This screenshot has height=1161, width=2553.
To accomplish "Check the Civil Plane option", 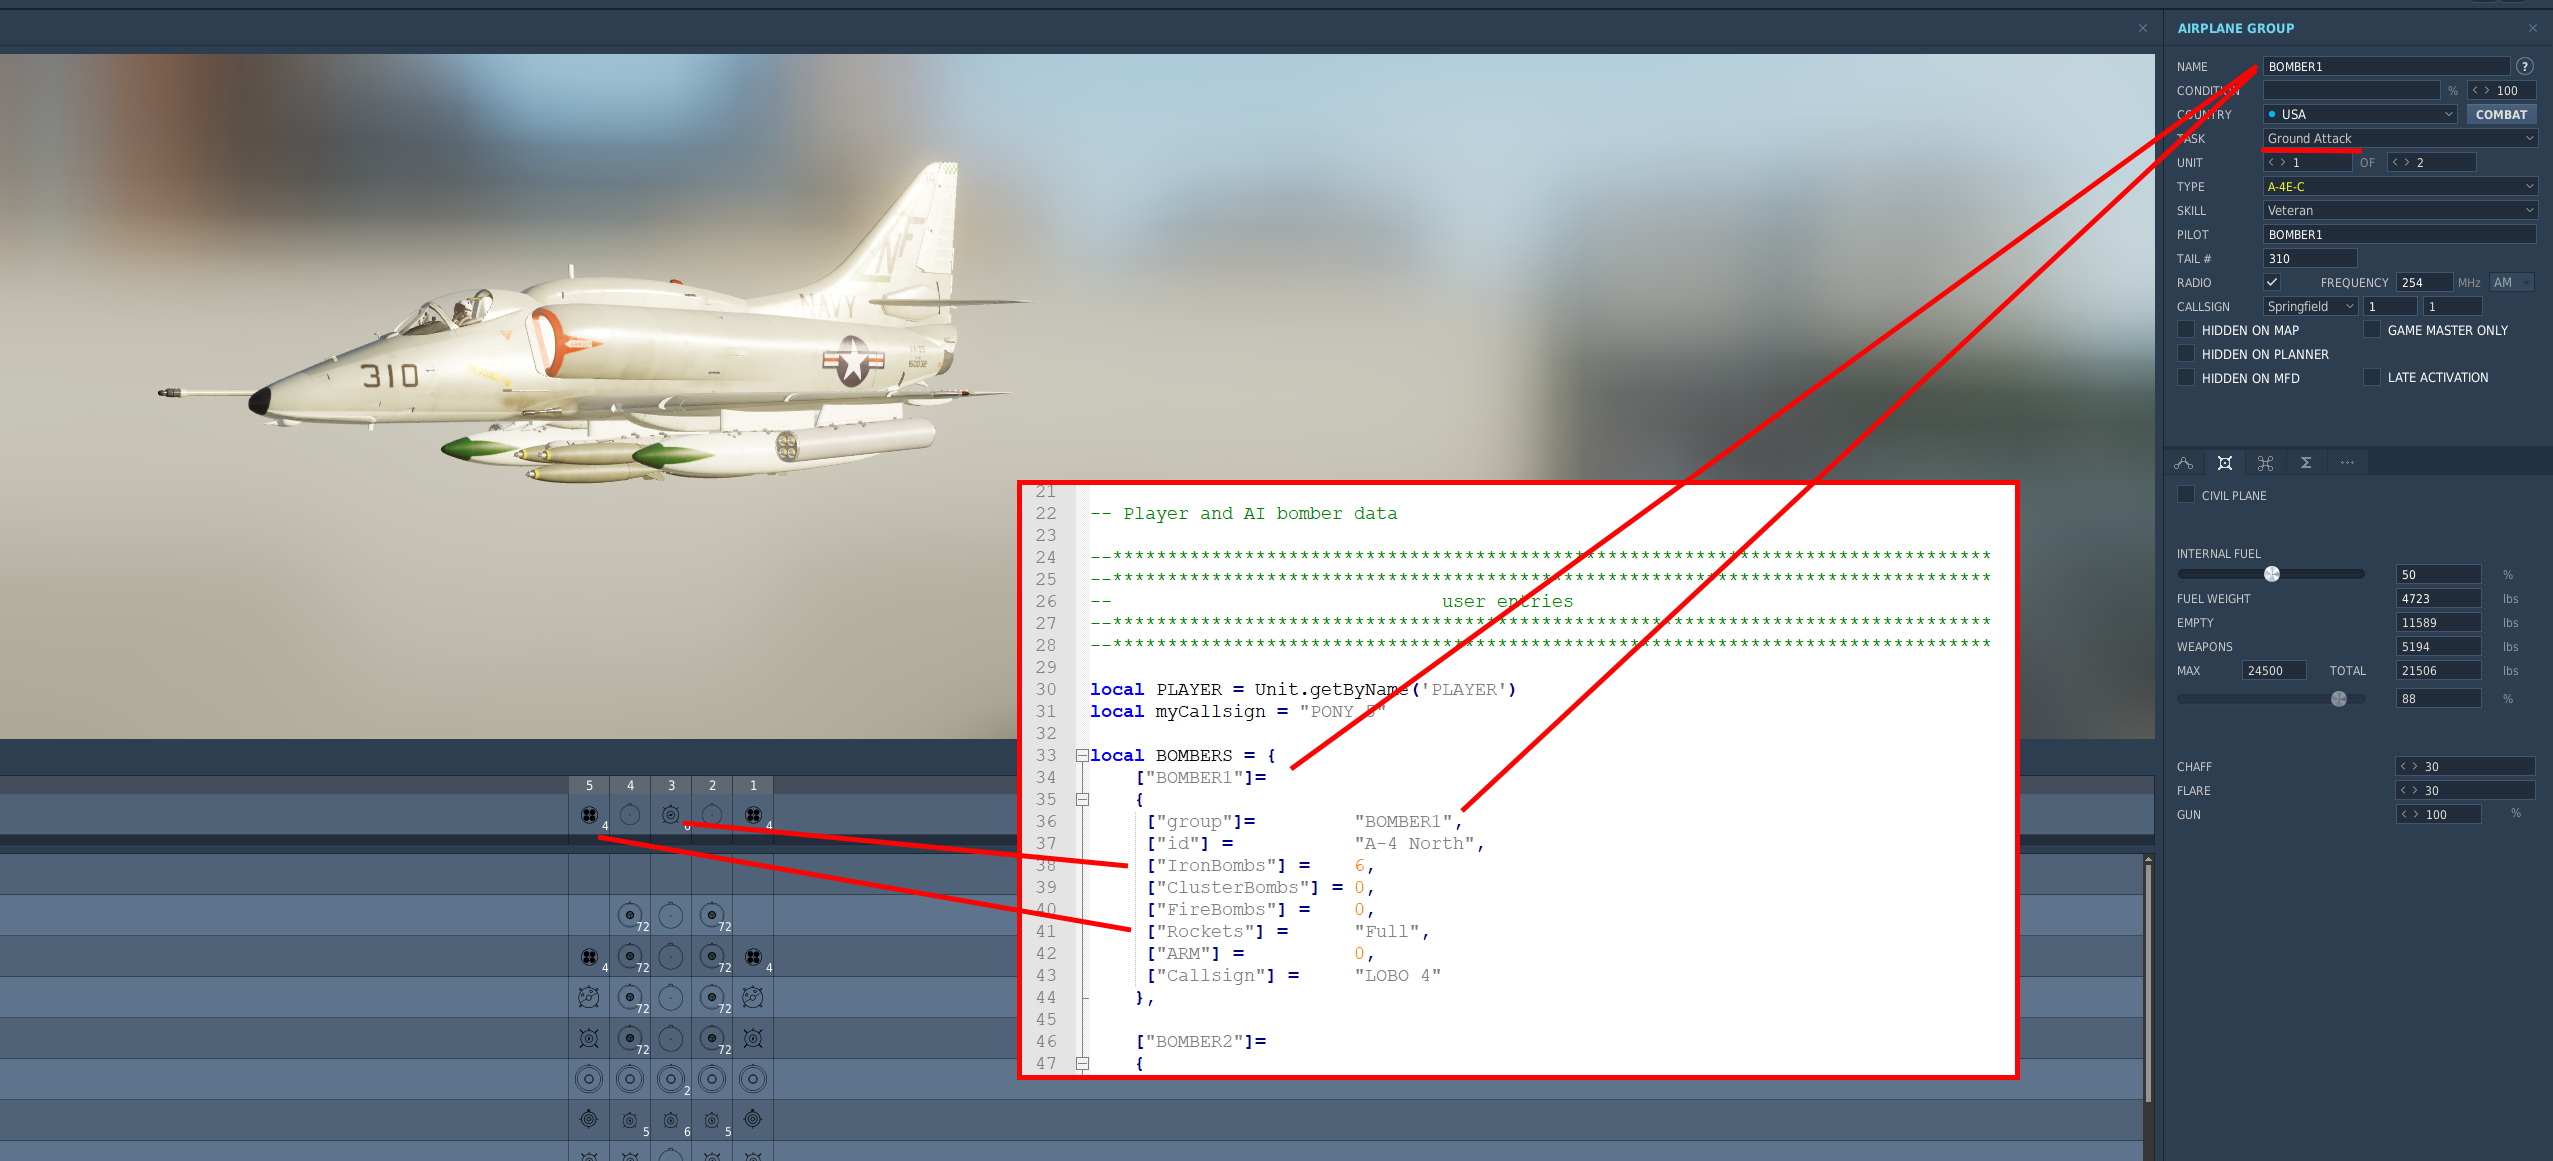I will [x=2186, y=495].
